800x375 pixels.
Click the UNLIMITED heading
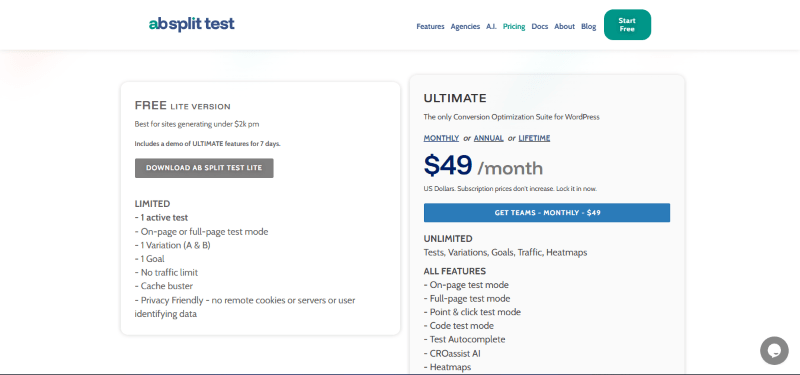tap(448, 239)
